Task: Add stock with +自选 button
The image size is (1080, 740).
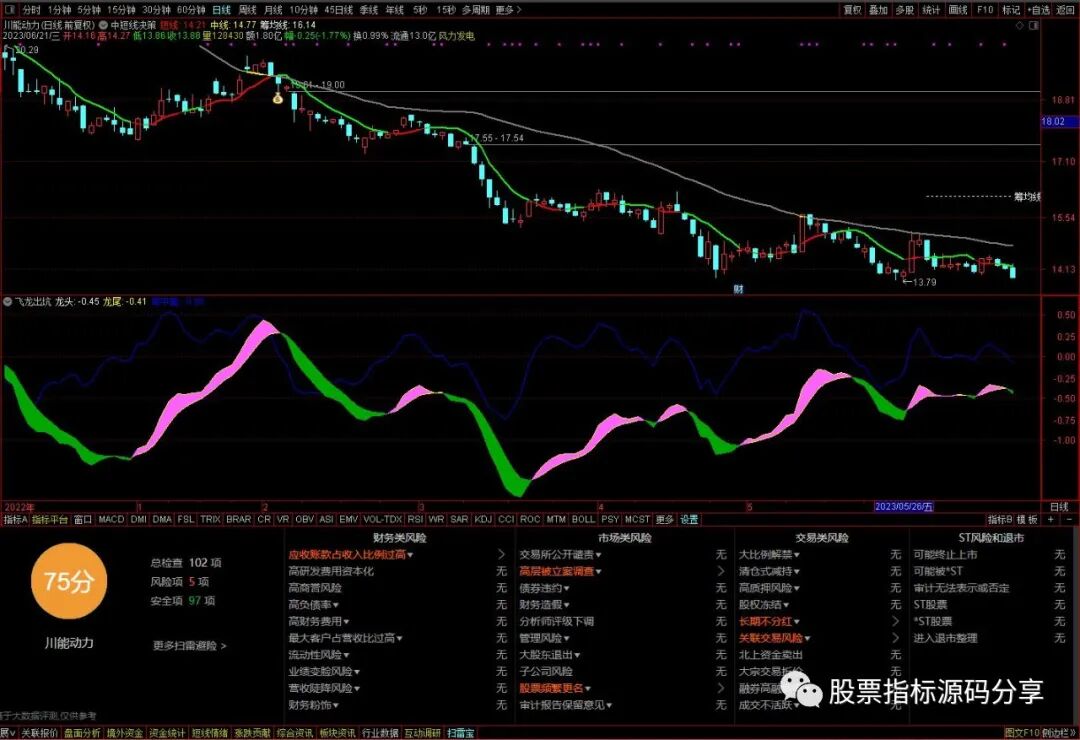Action: [1039, 10]
